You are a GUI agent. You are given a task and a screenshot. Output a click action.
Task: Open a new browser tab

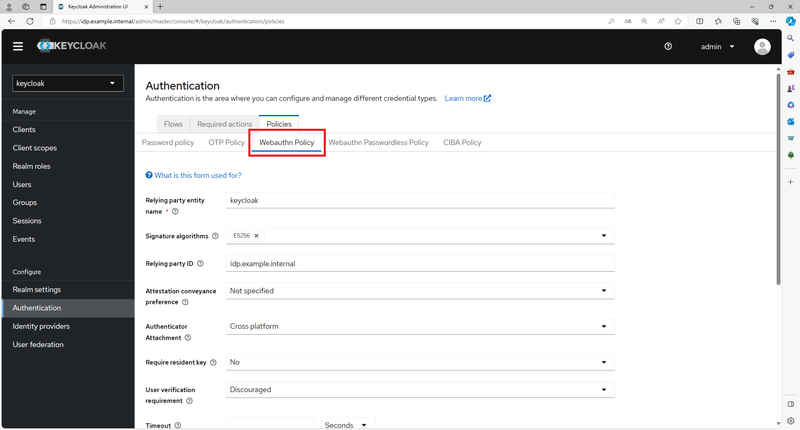pyautogui.click(x=160, y=7)
